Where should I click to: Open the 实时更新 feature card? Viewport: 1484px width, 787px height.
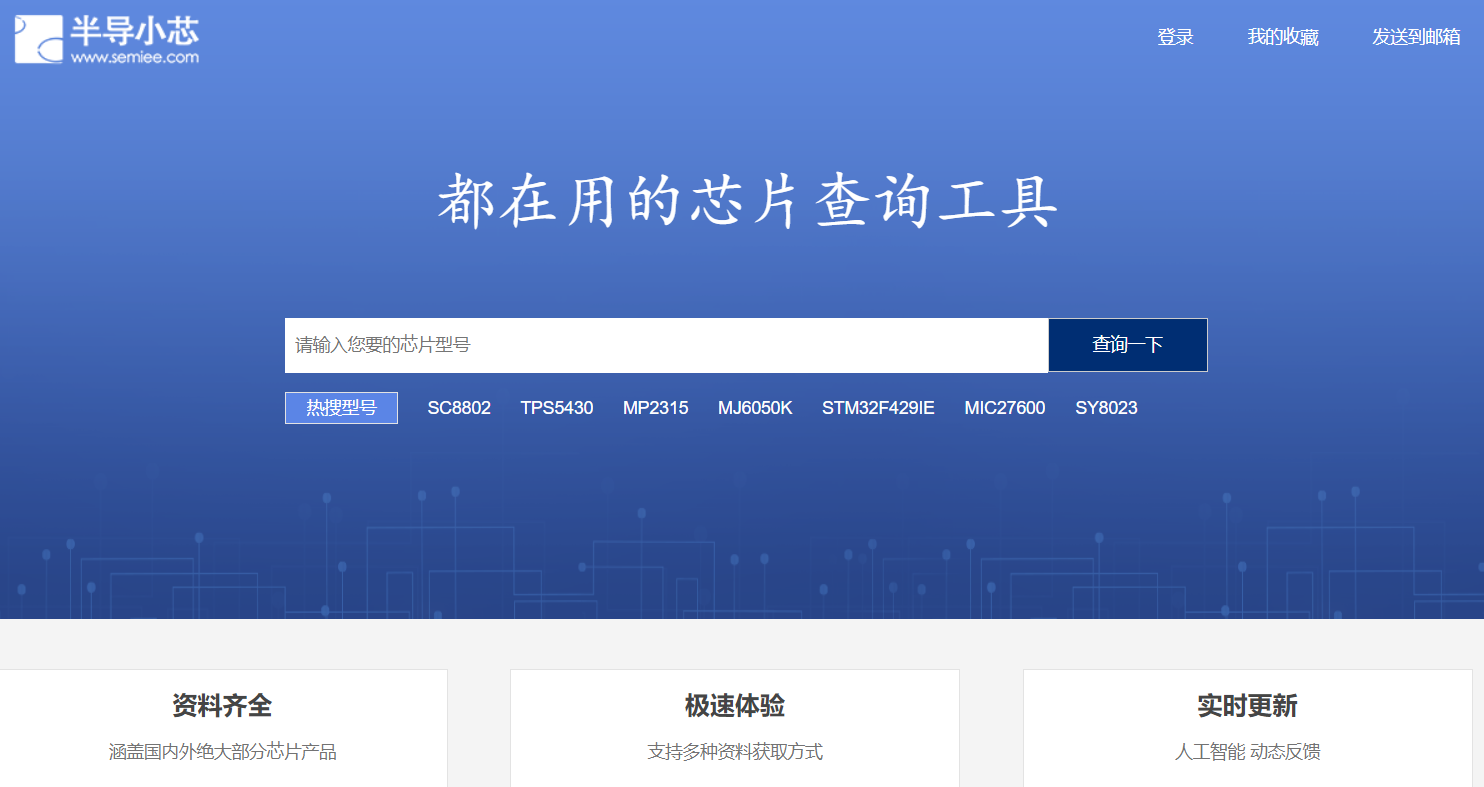tap(1247, 705)
